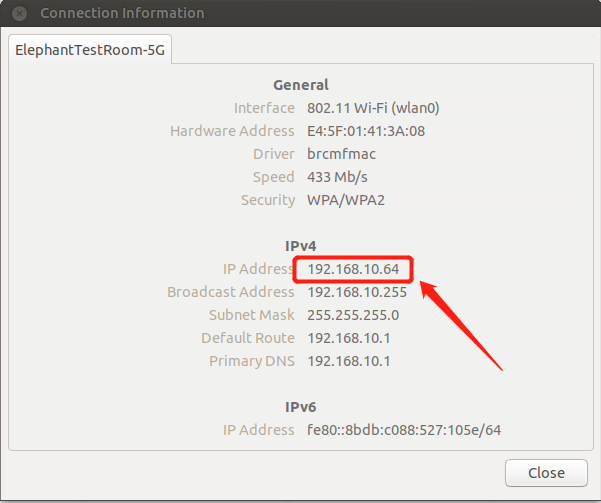
Task: Click the subnet mask 255.255.255.0
Action: (353, 315)
